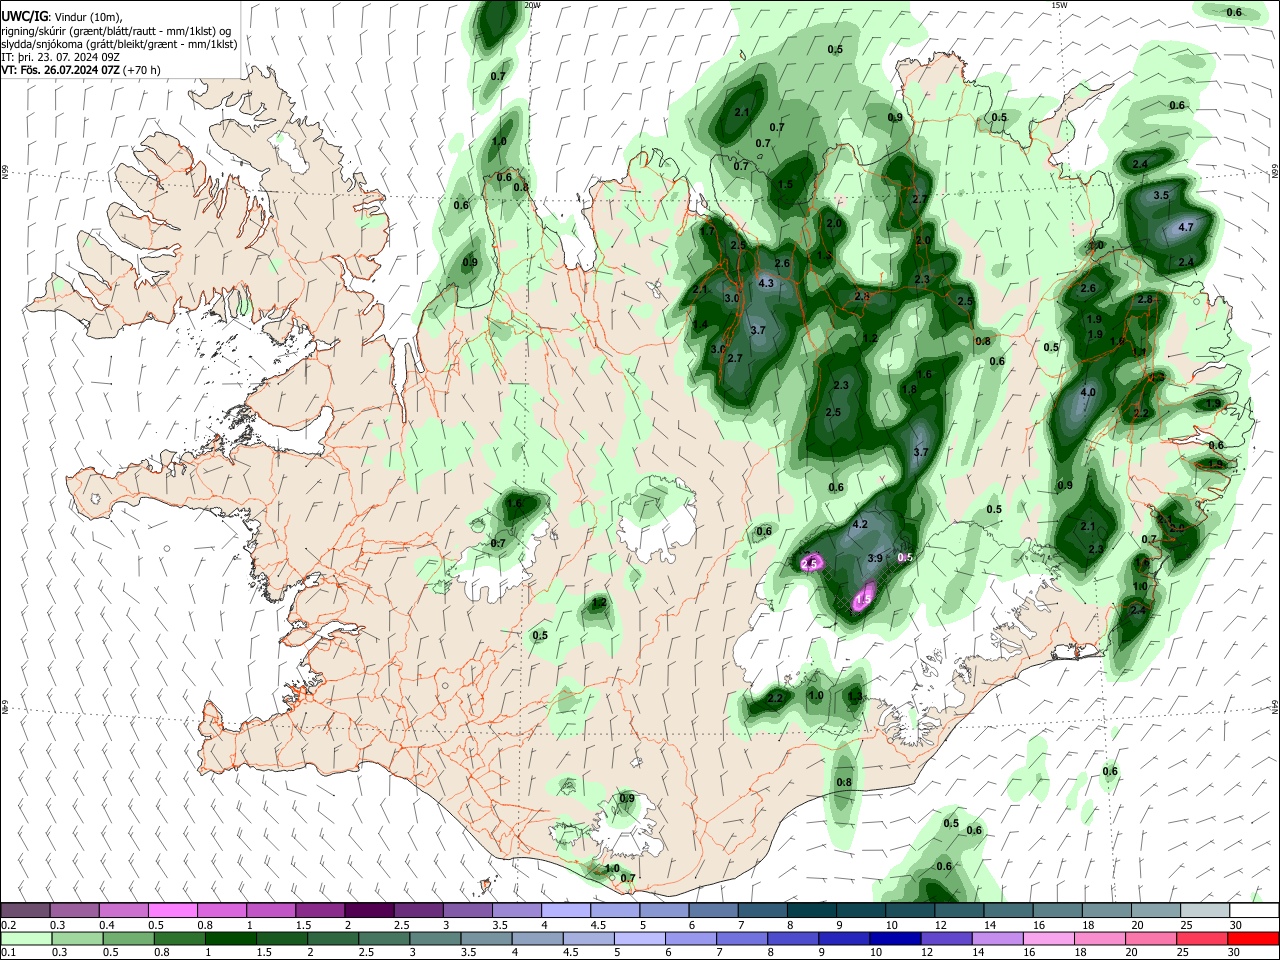Choose the deep blue 10 mm rain swatch

895,939
